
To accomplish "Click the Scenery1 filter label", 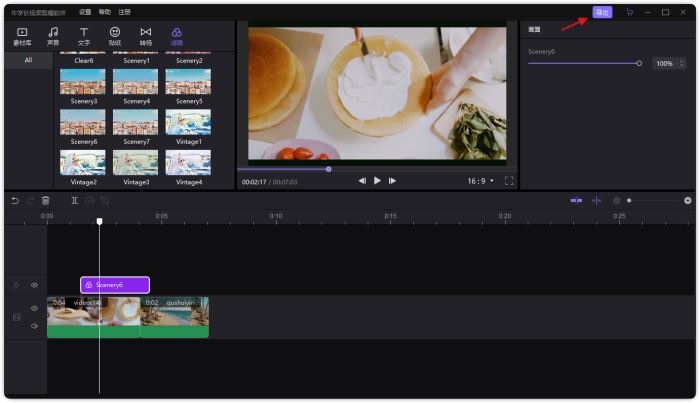I will (x=136, y=61).
